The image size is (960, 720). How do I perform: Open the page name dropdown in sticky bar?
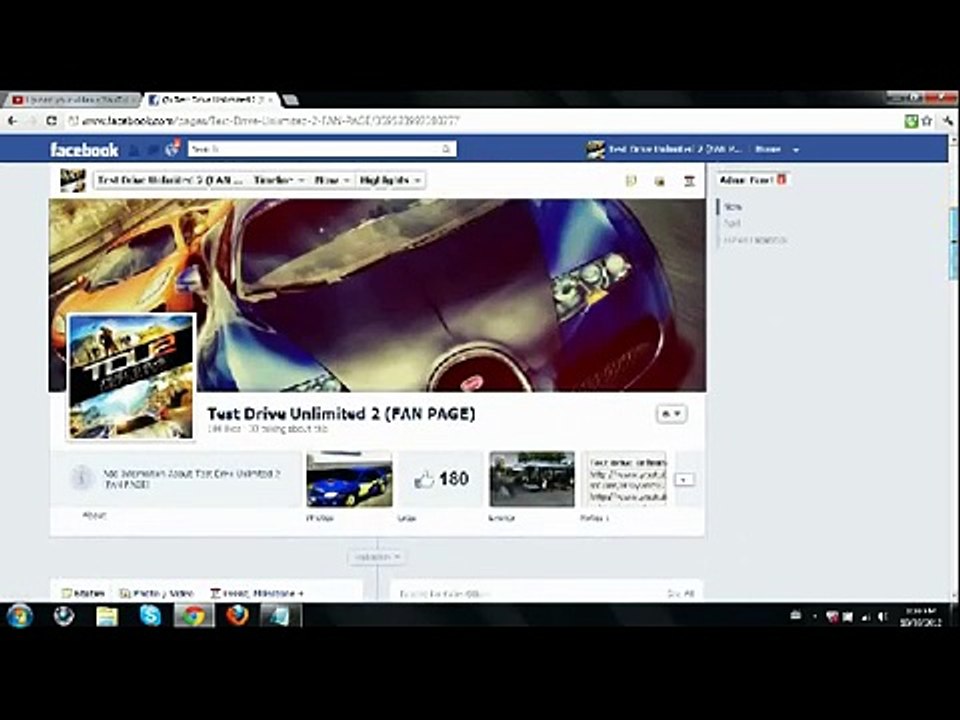click(170, 180)
